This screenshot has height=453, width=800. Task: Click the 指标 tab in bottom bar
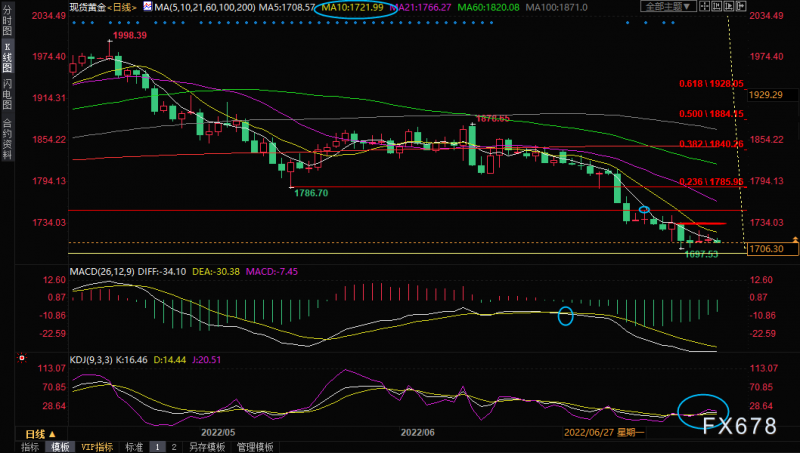tap(31, 447)
